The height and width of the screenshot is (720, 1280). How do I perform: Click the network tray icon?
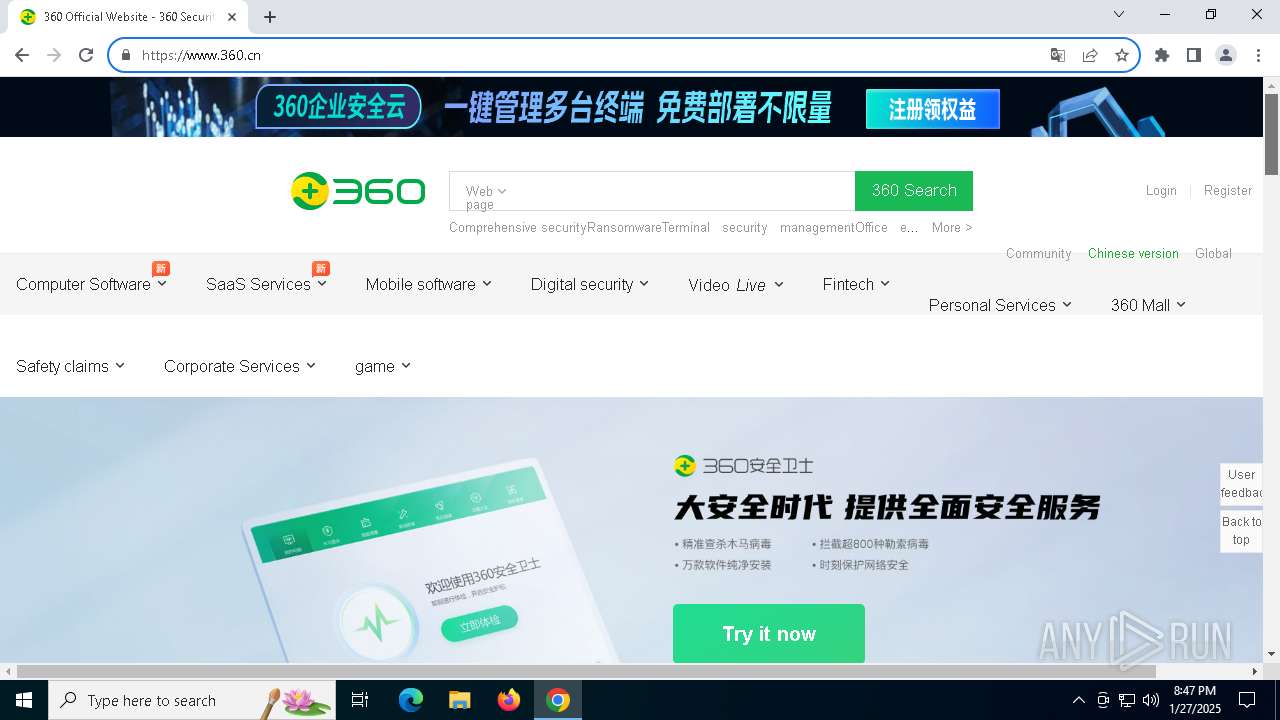pos(1127,700)
